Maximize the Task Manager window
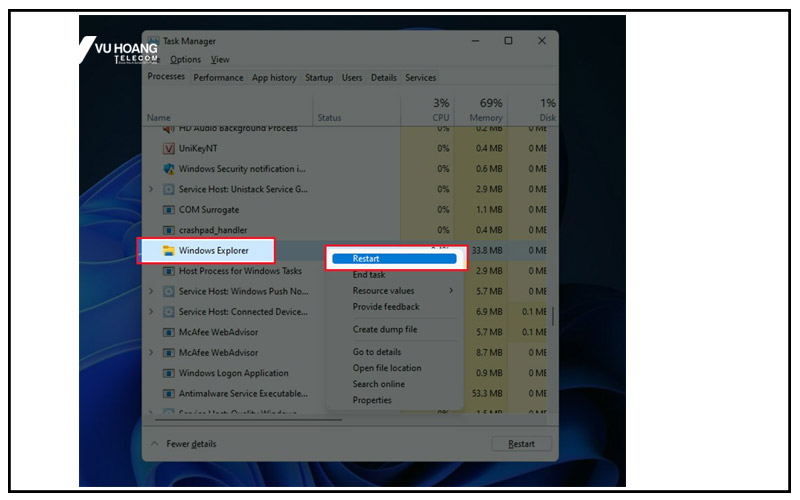 click(508, 41)
